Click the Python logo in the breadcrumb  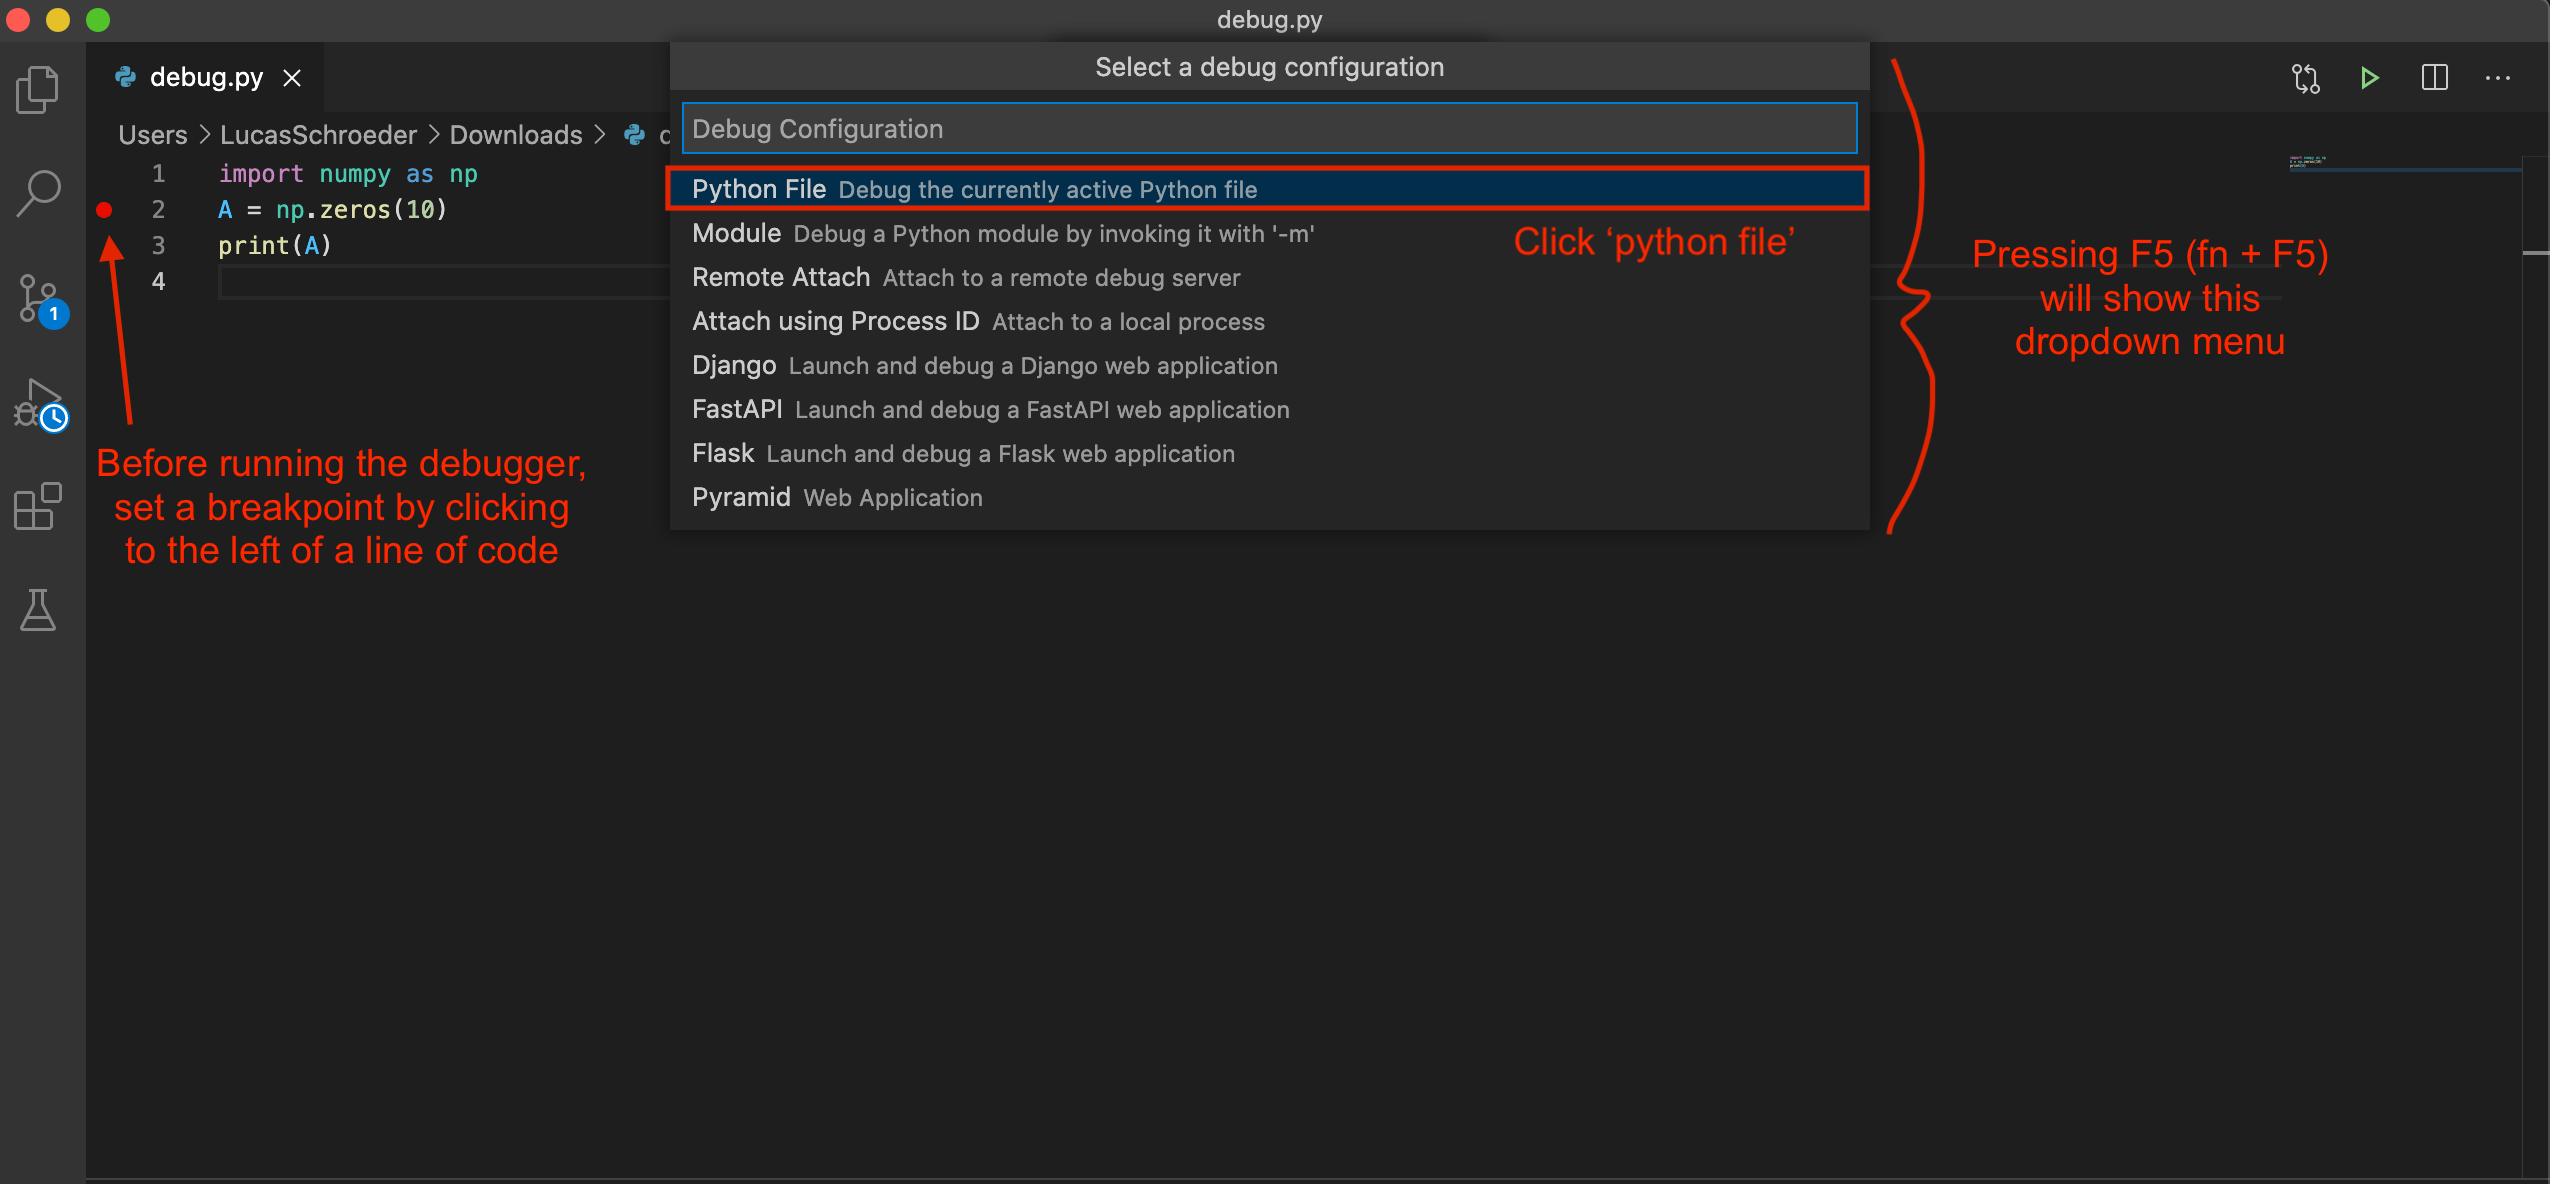pyautogui.click(x=637, y=135)
